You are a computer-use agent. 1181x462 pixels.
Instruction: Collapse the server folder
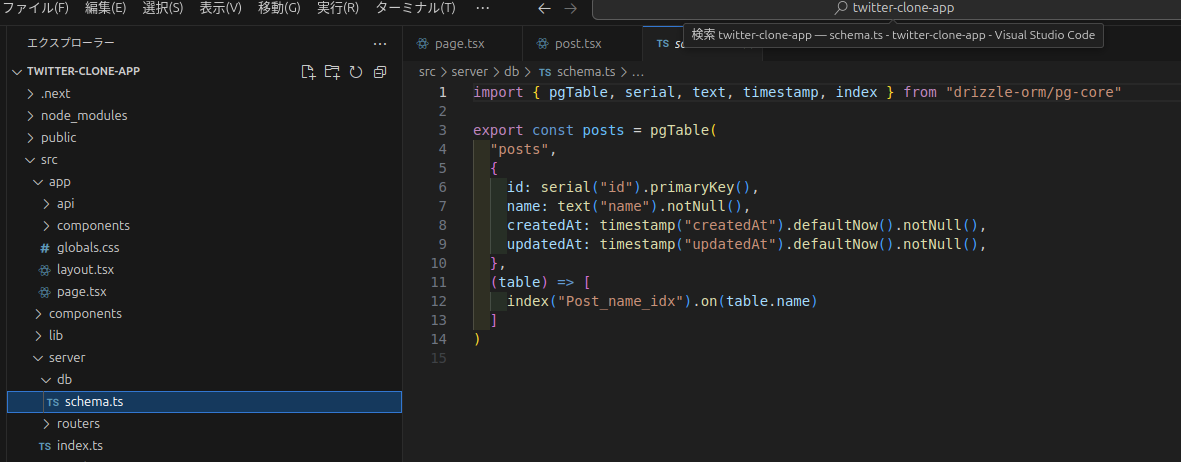[205, 358]
